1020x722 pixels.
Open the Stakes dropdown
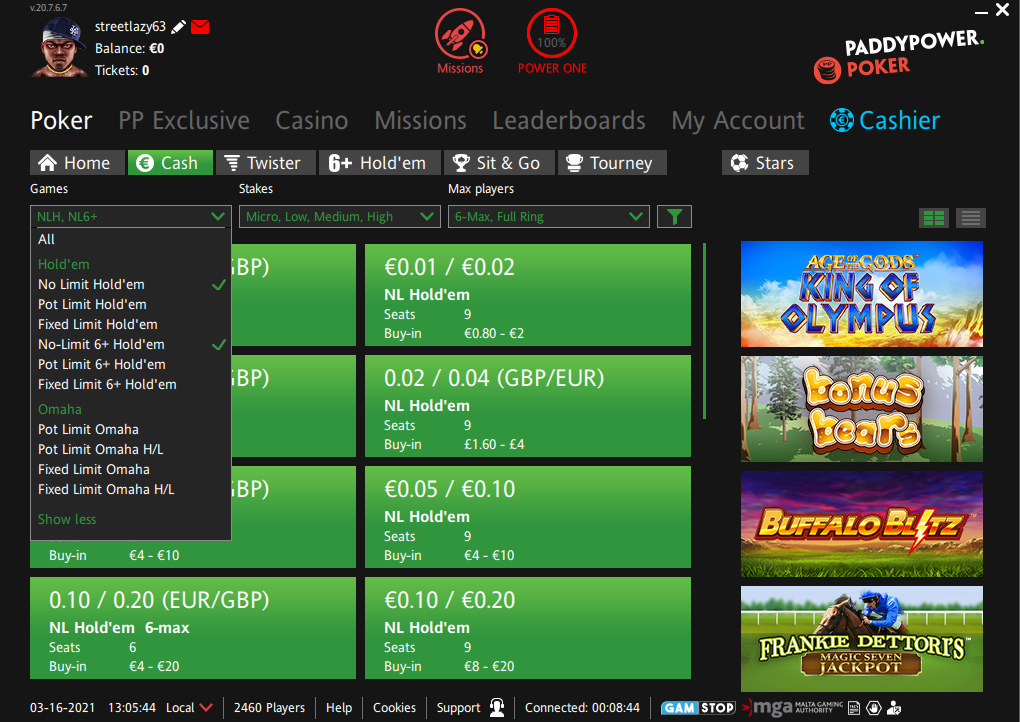point(339,216)
